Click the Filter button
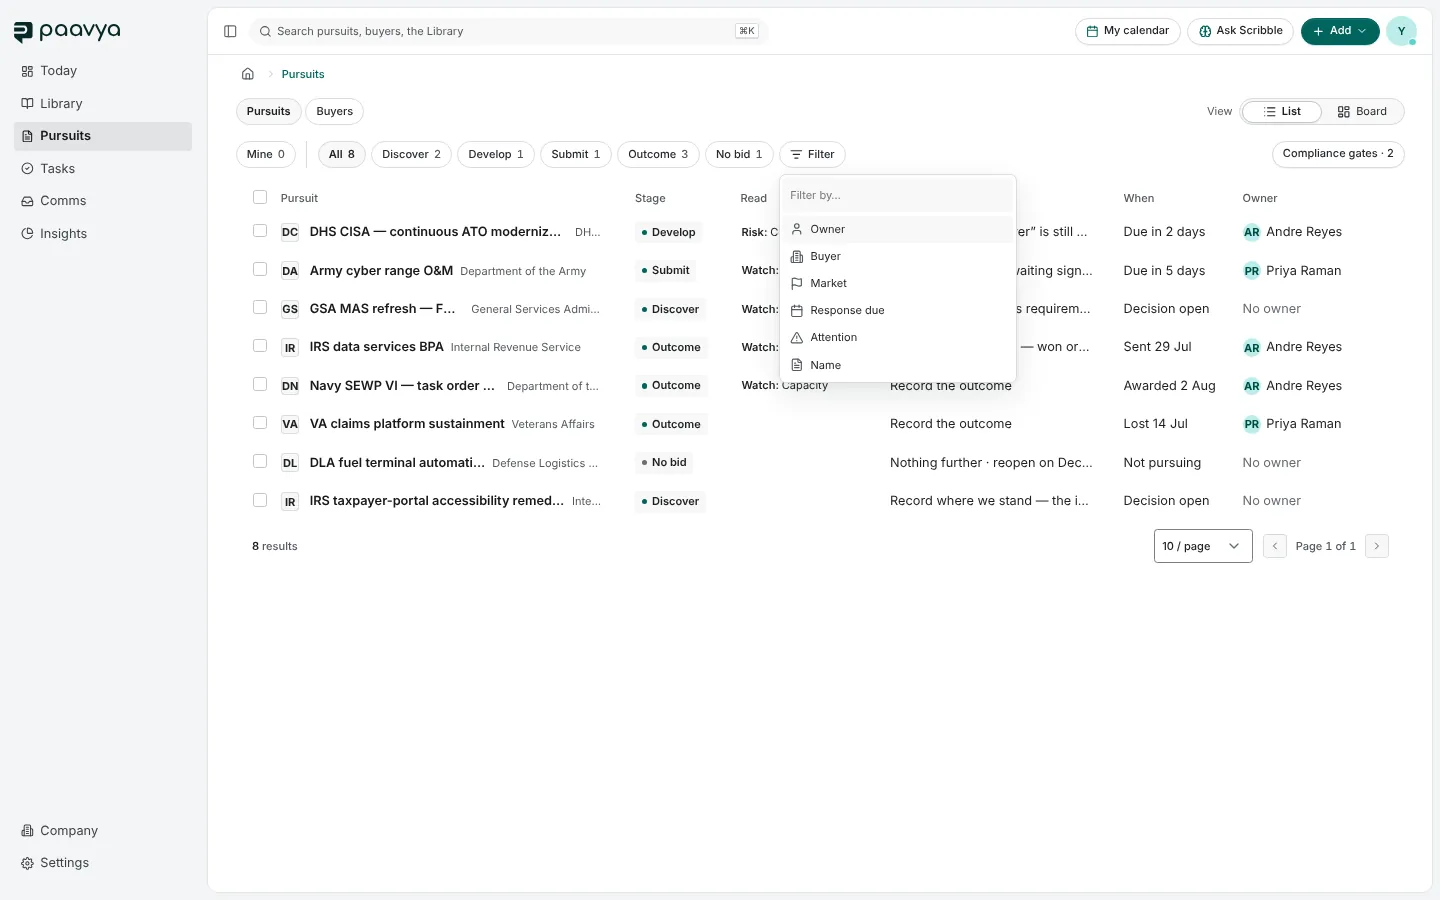 812,154
